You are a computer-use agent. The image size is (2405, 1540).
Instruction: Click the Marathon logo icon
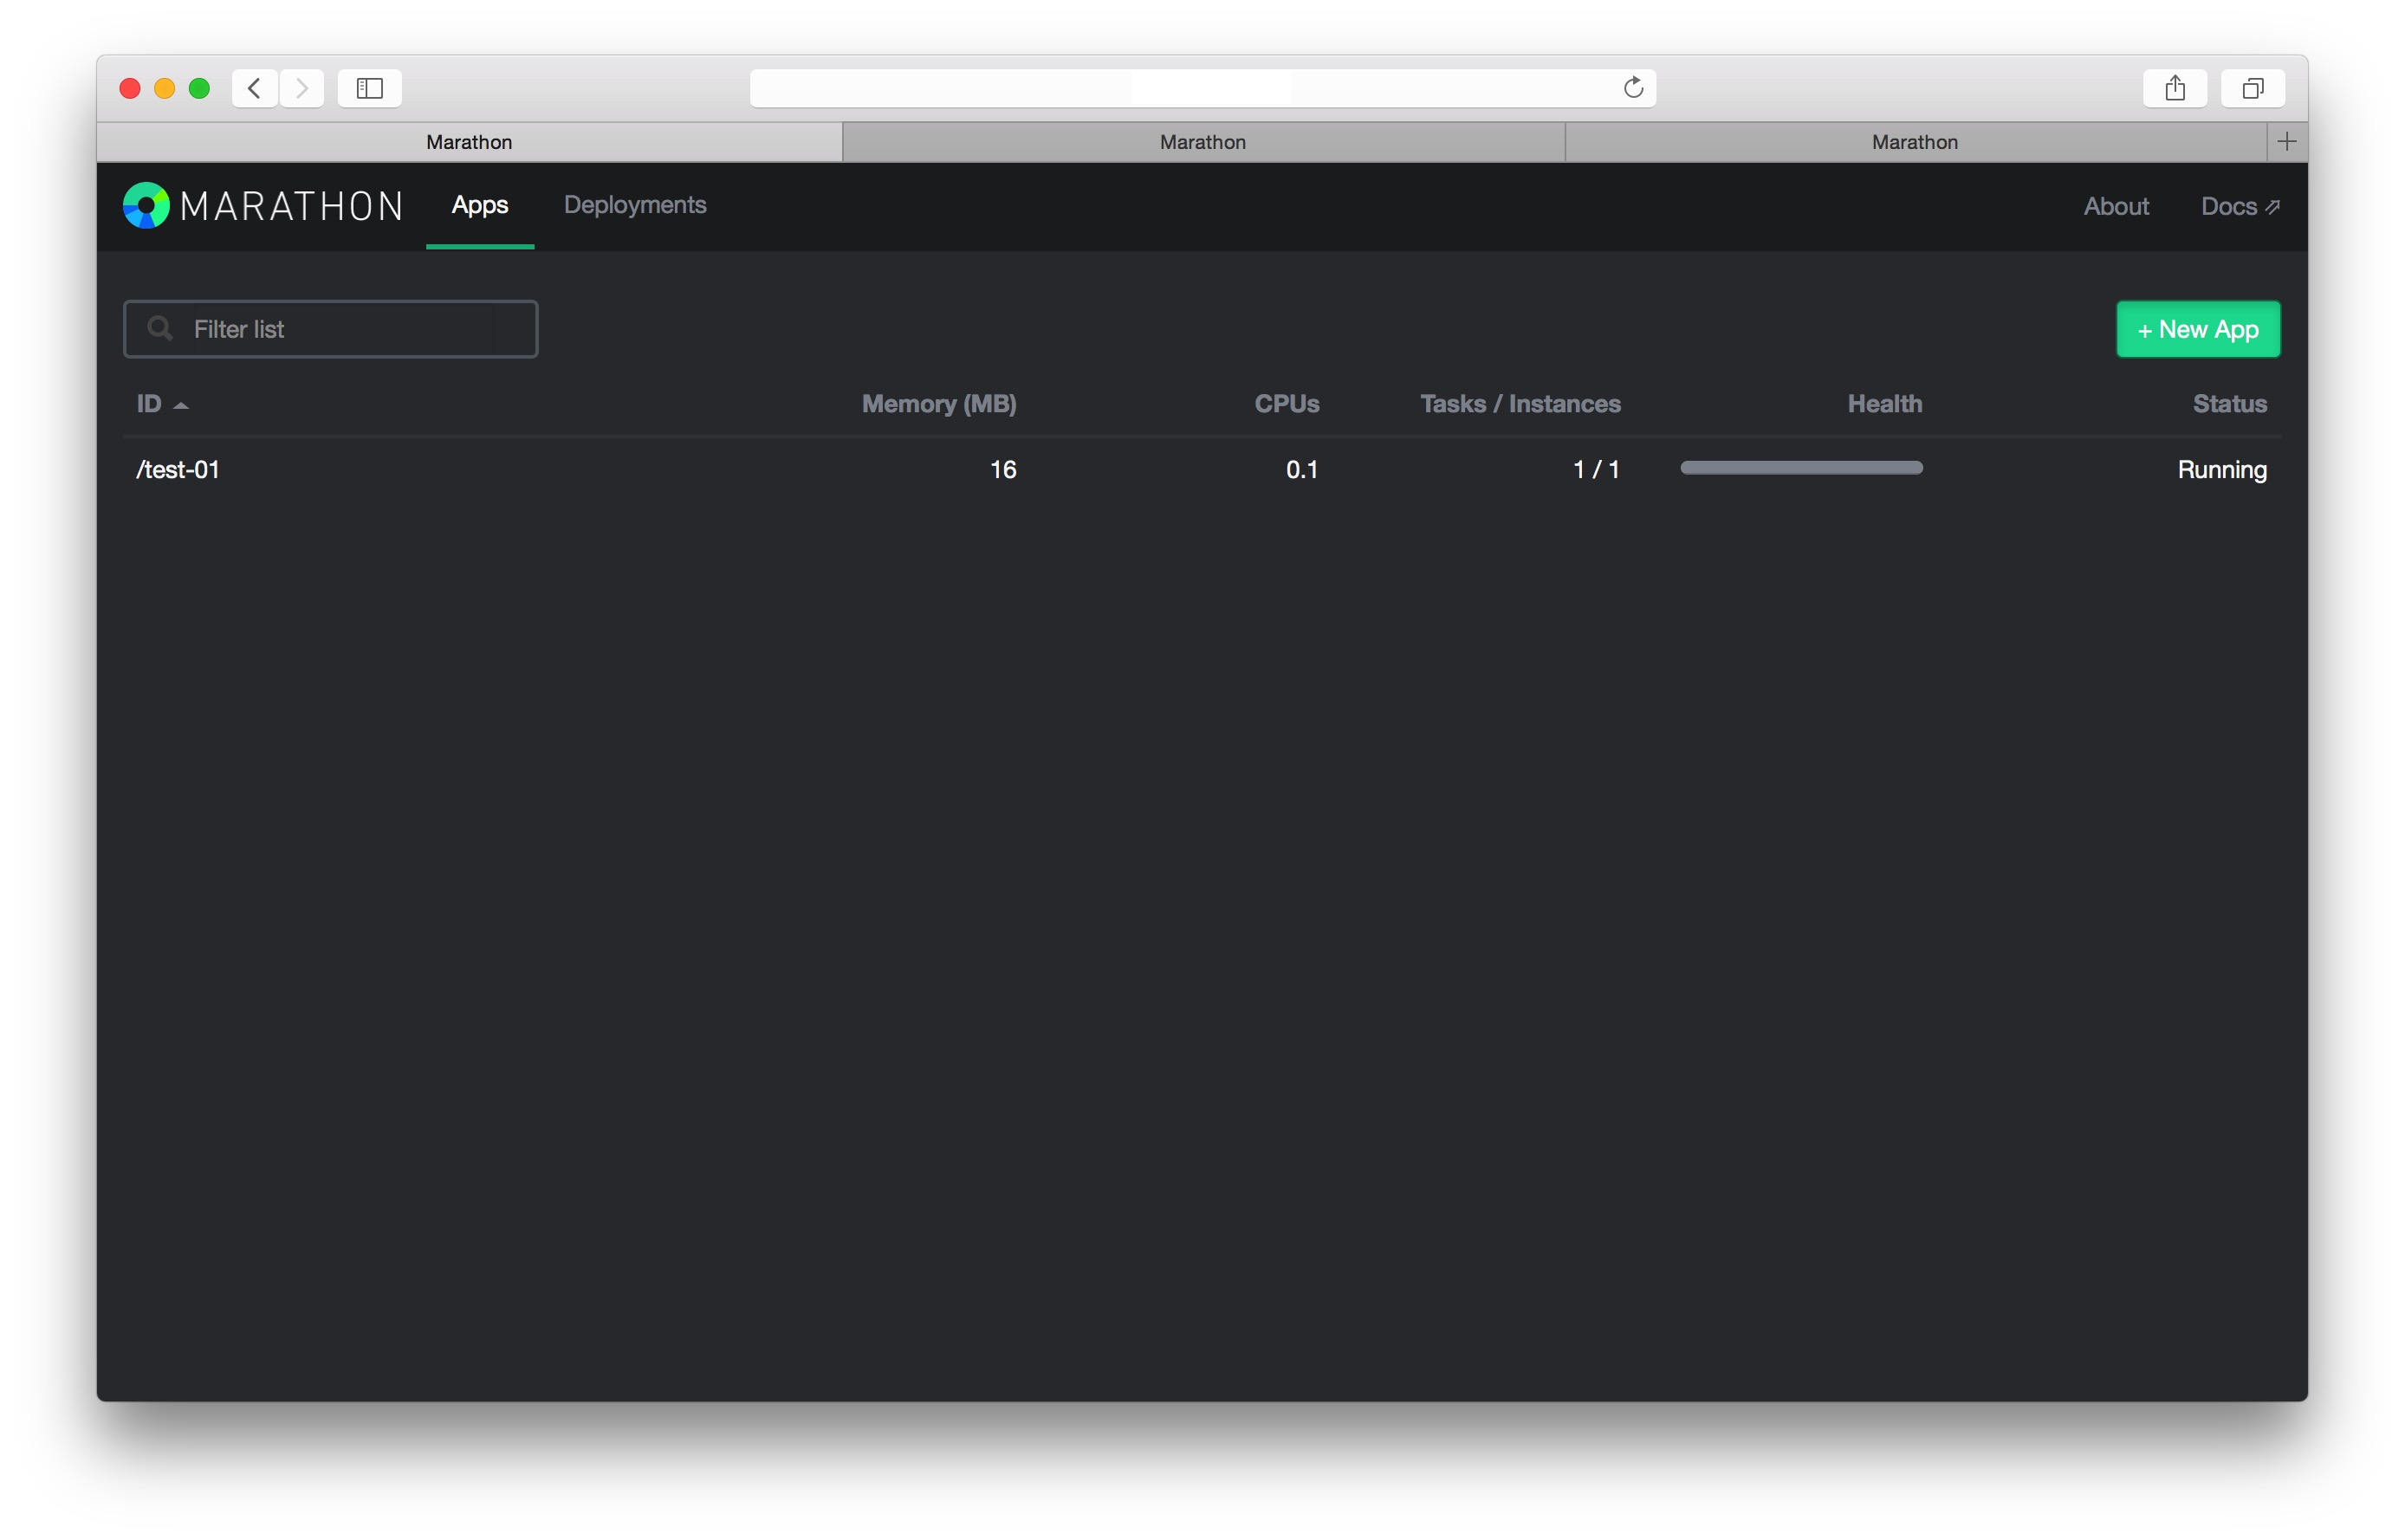coord(146,206)
